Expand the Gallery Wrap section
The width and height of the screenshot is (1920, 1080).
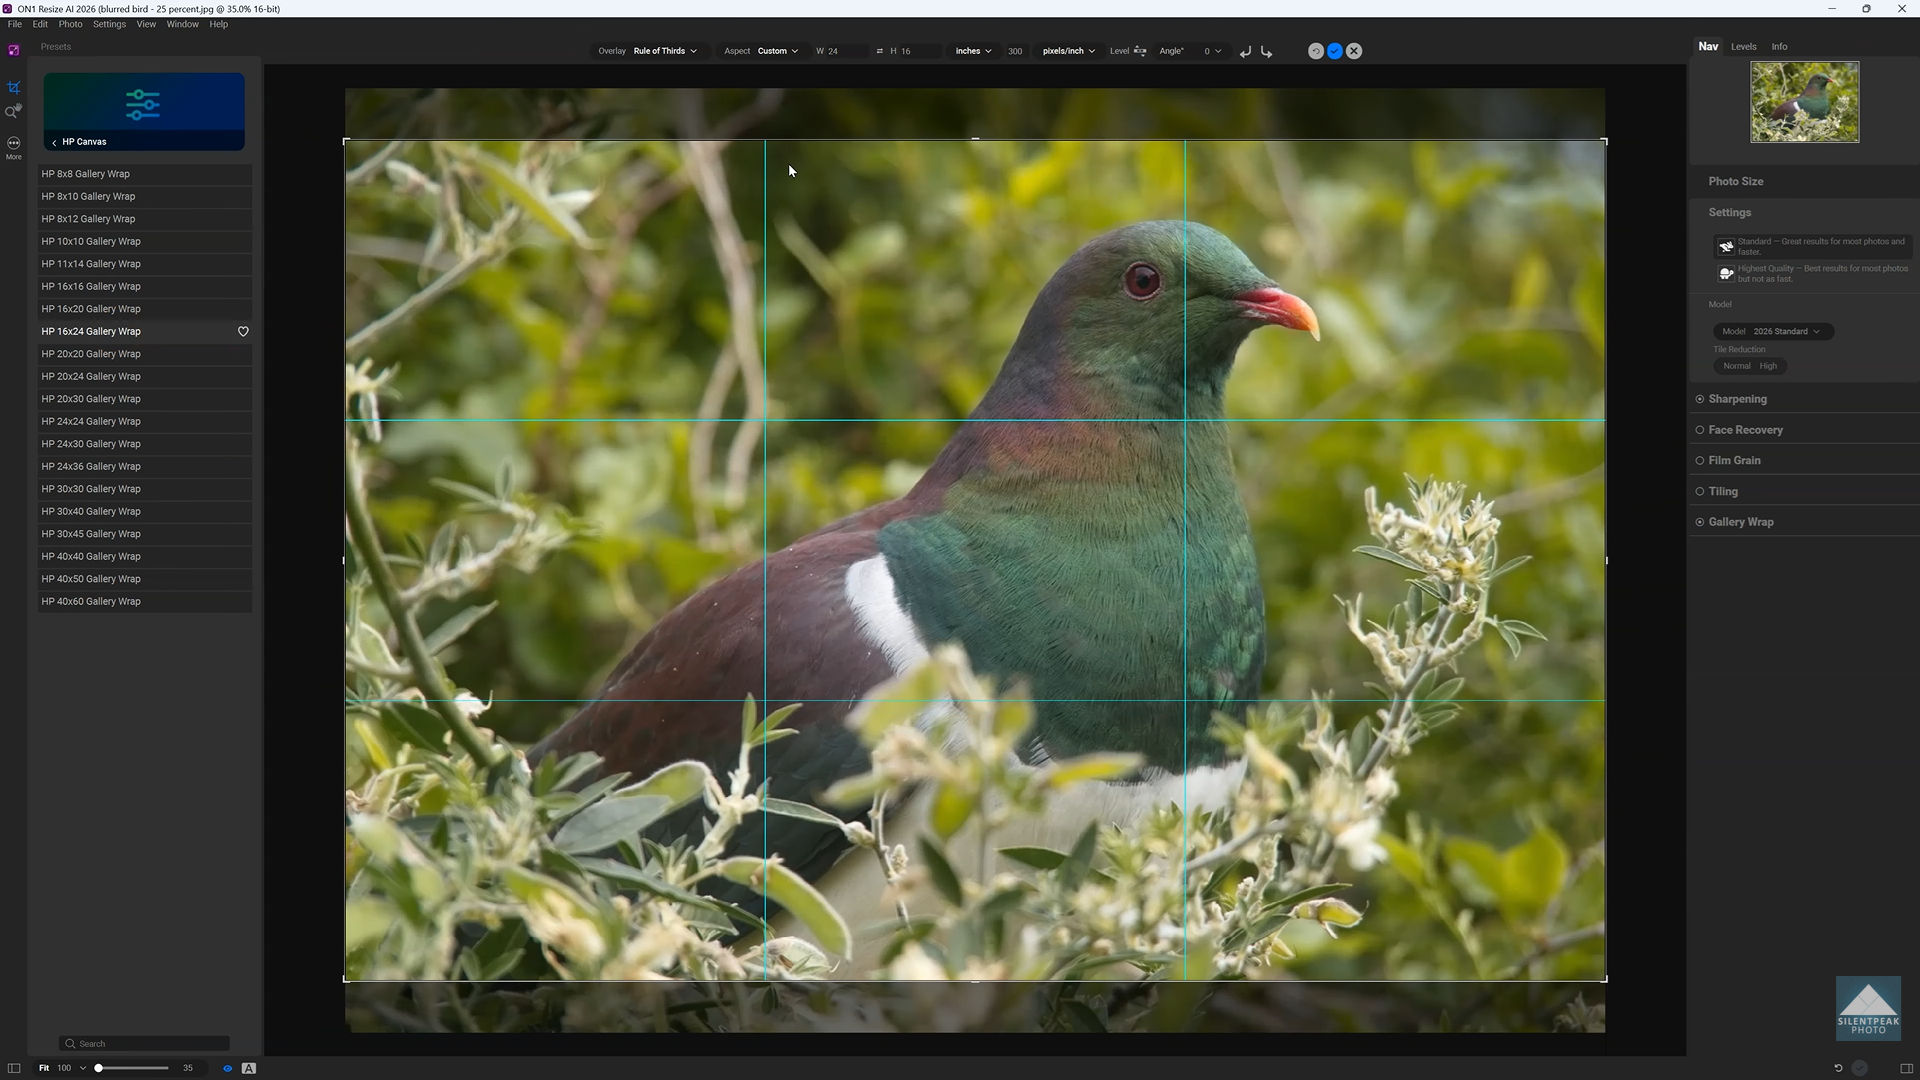click(x=1742, y=521)
